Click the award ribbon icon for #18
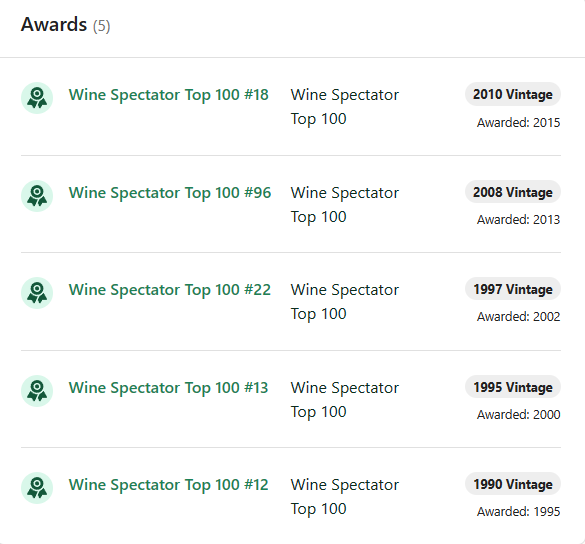Viewport: 585px width, 544px height. 37,98
